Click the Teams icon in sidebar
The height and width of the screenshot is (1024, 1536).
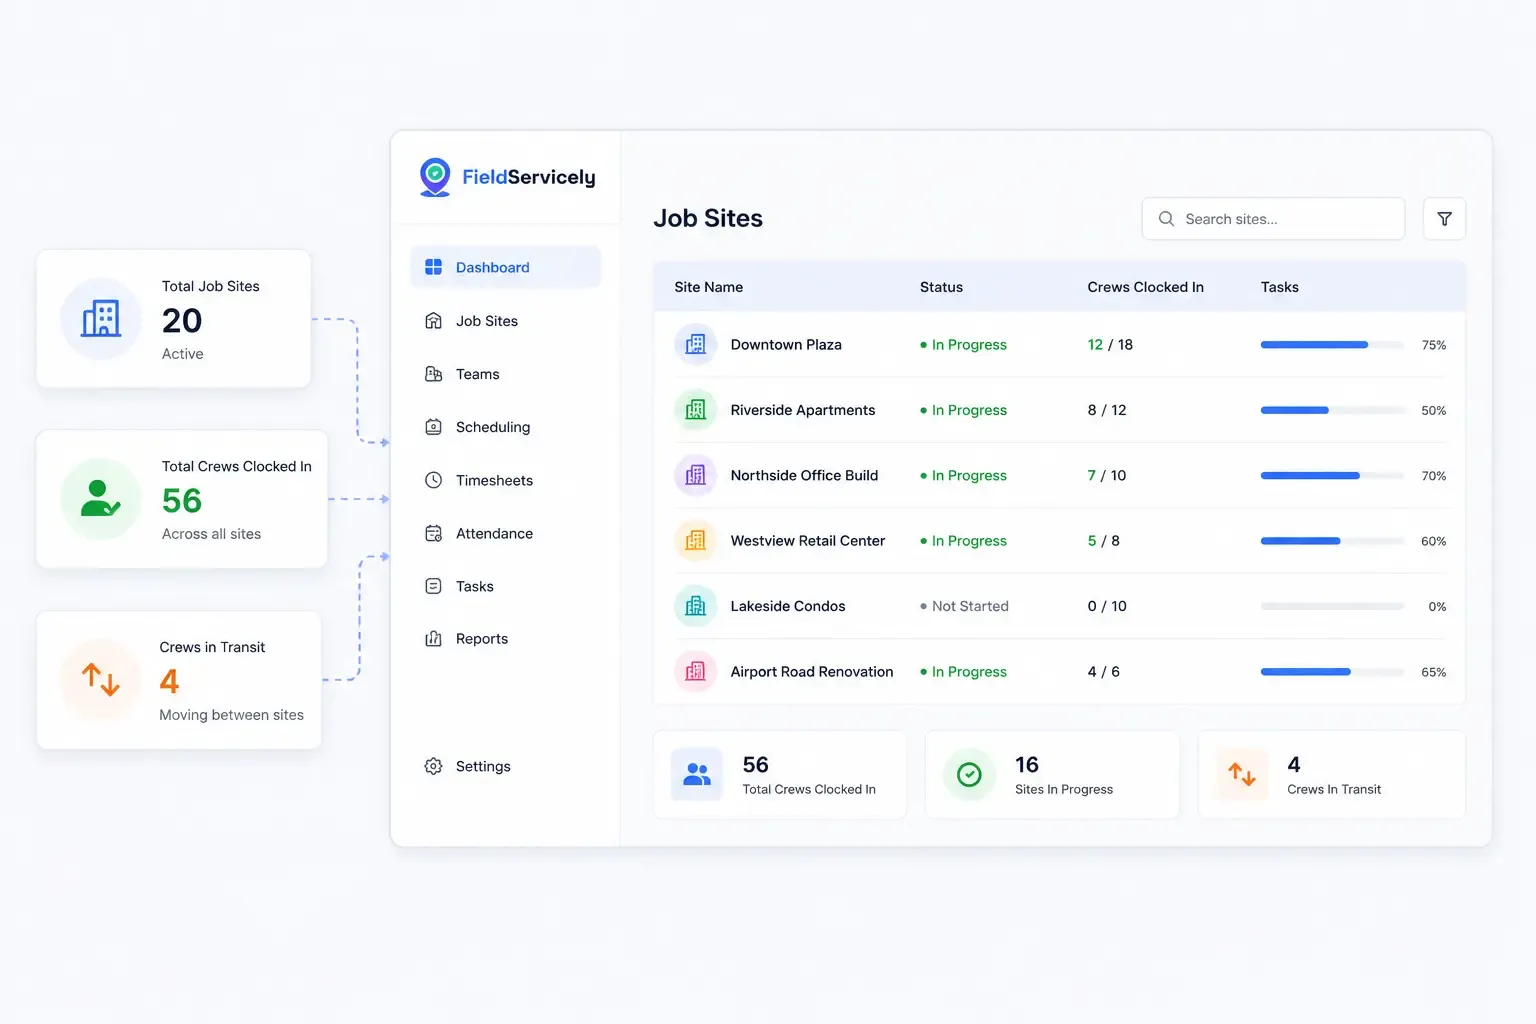433,374
